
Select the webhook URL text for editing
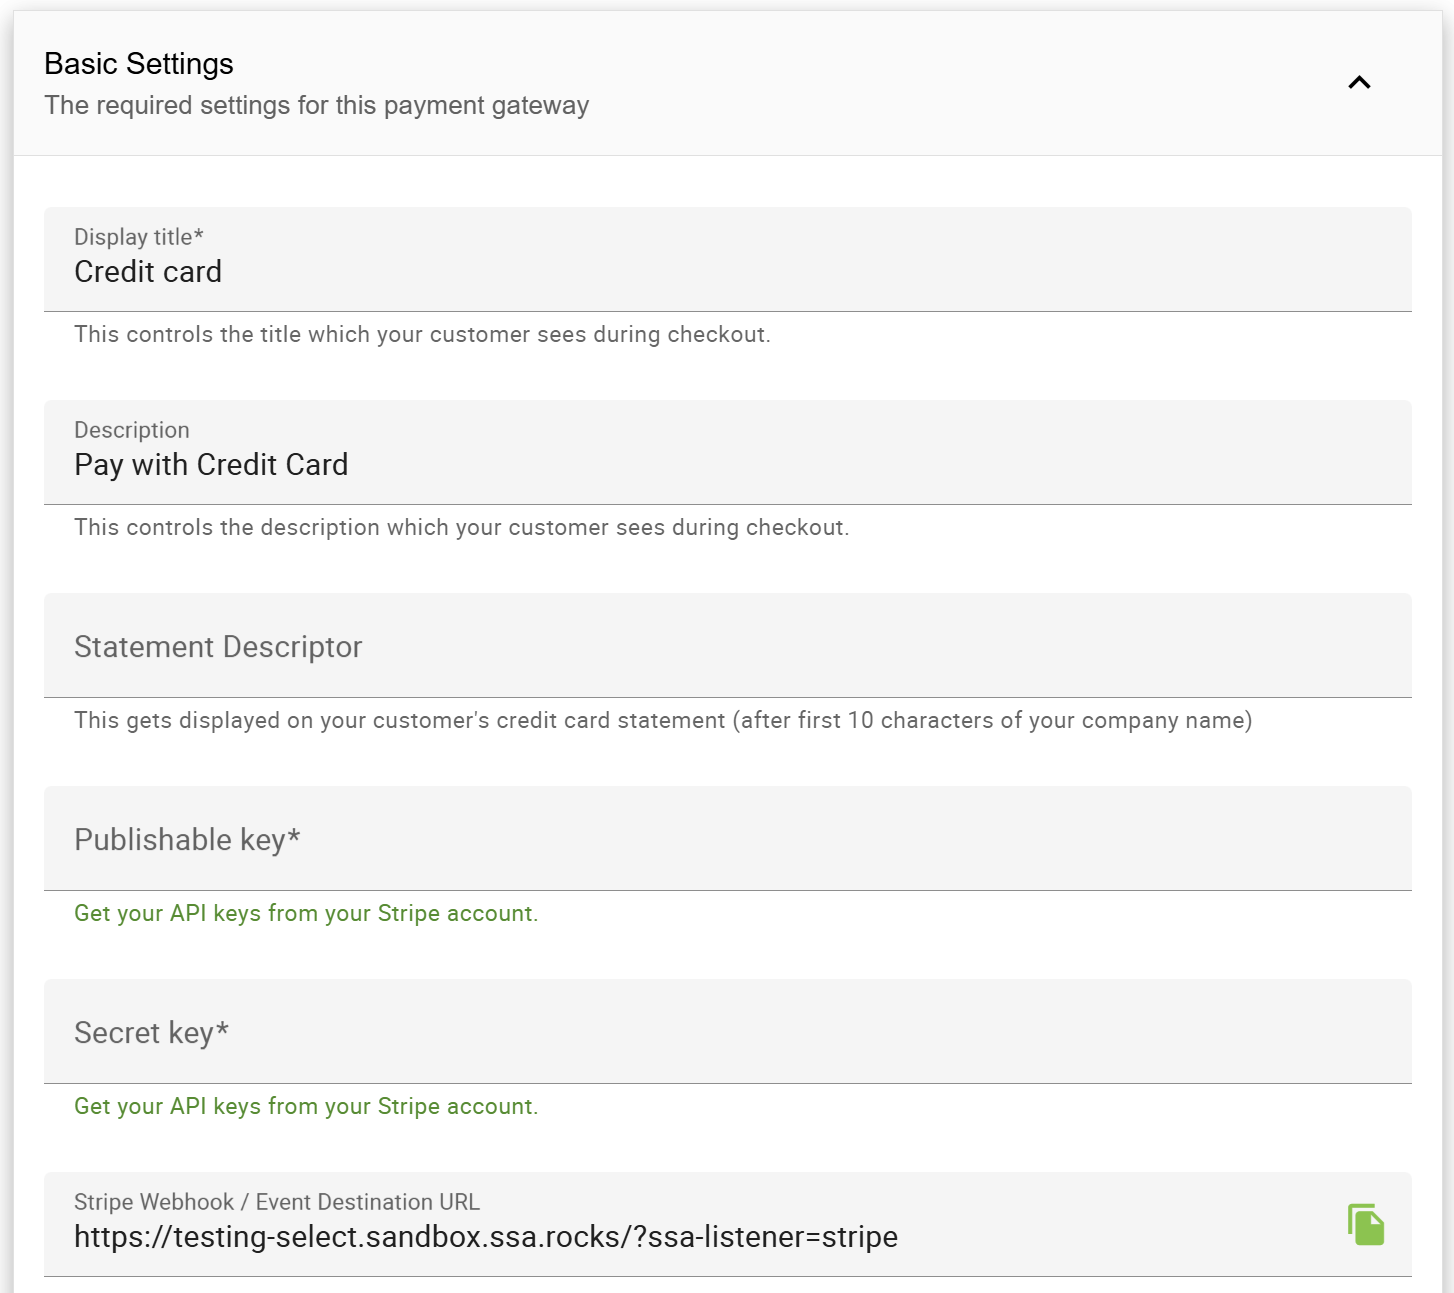point(485,1236)
